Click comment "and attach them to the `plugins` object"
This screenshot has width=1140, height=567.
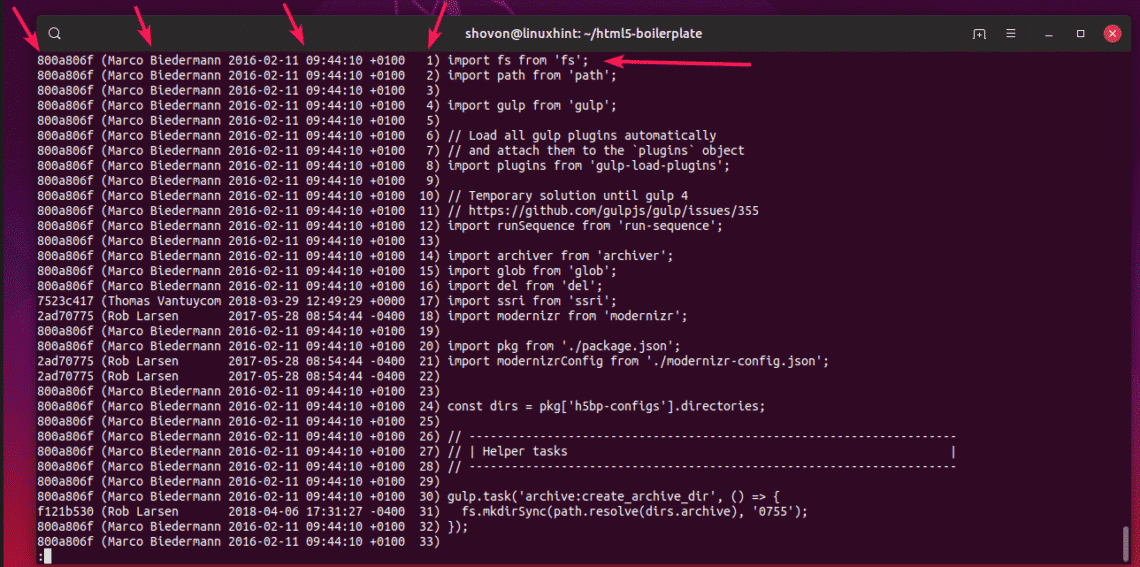click(606, 150)
